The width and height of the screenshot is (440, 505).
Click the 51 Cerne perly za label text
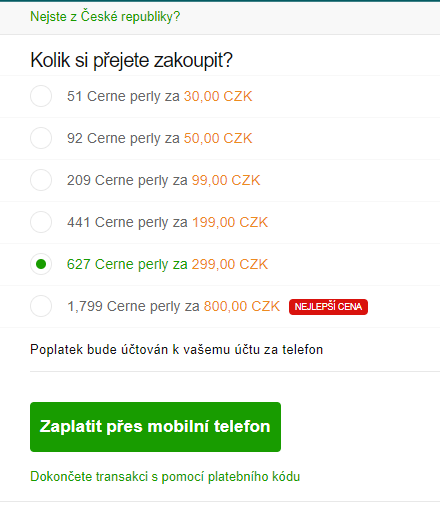123,97
